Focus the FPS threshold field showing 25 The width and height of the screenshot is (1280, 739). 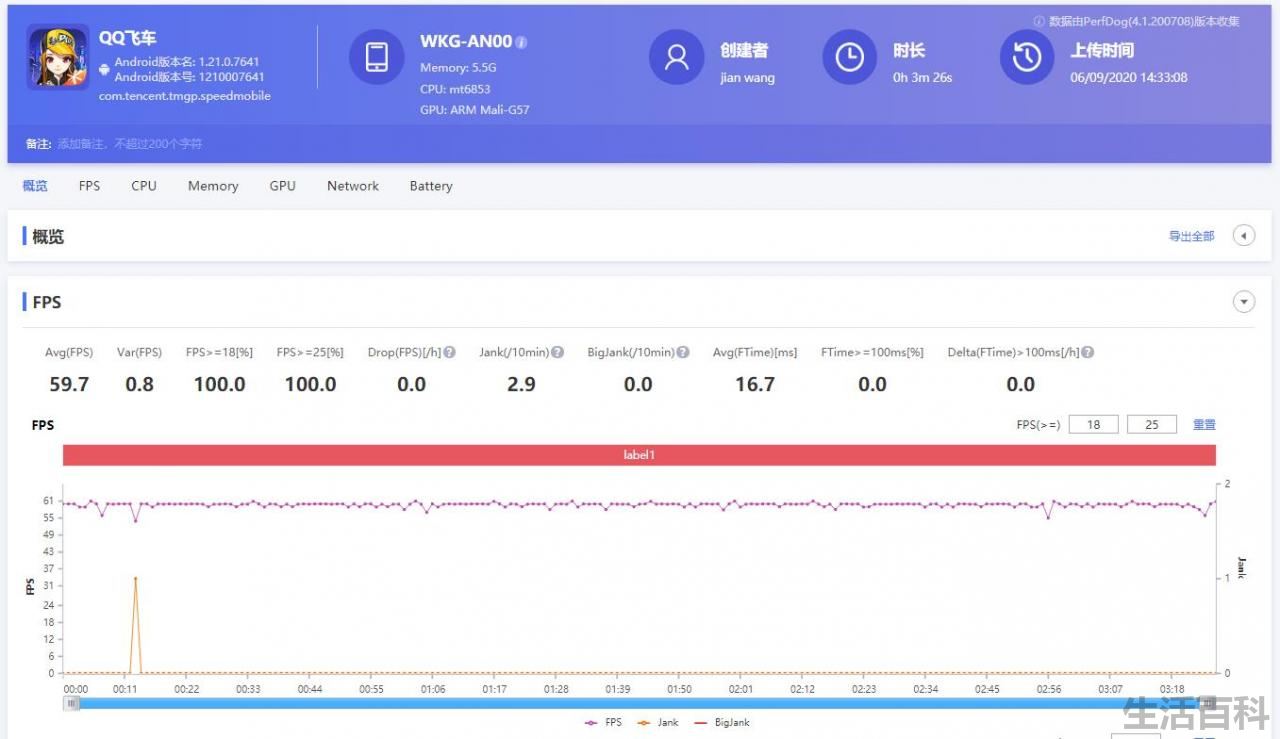pos(1152,425)
